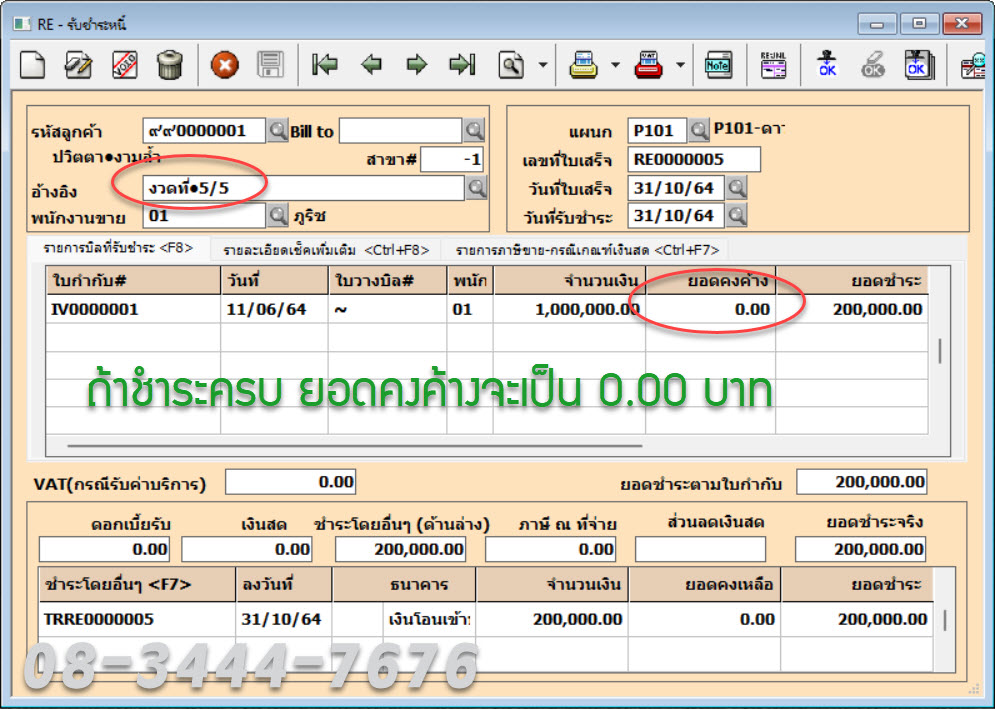995x709 pixels.
Task: Click the customer code input field
Action: coord(204,131)
